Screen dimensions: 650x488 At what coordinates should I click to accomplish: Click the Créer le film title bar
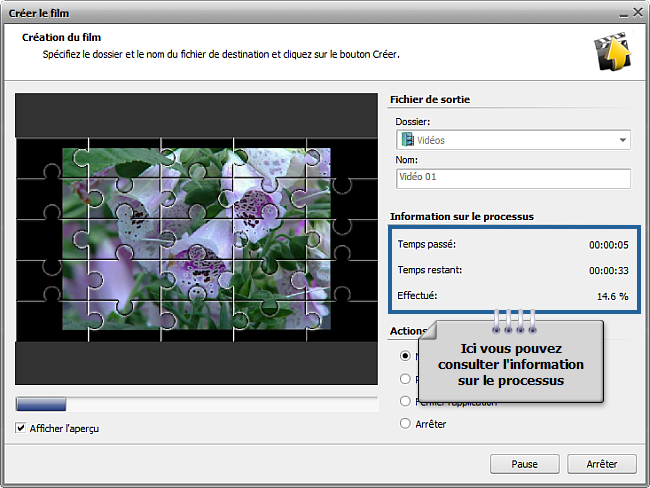tap(300, 11)
